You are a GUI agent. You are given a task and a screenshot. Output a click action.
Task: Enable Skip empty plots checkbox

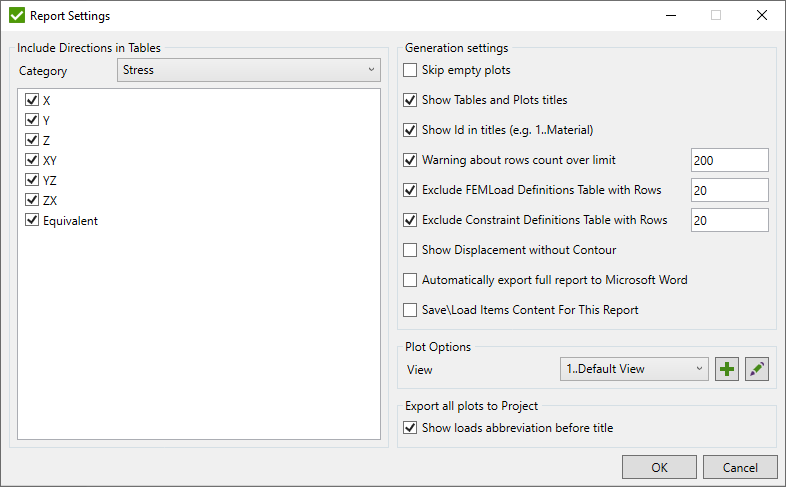click(x=410, y=71)
